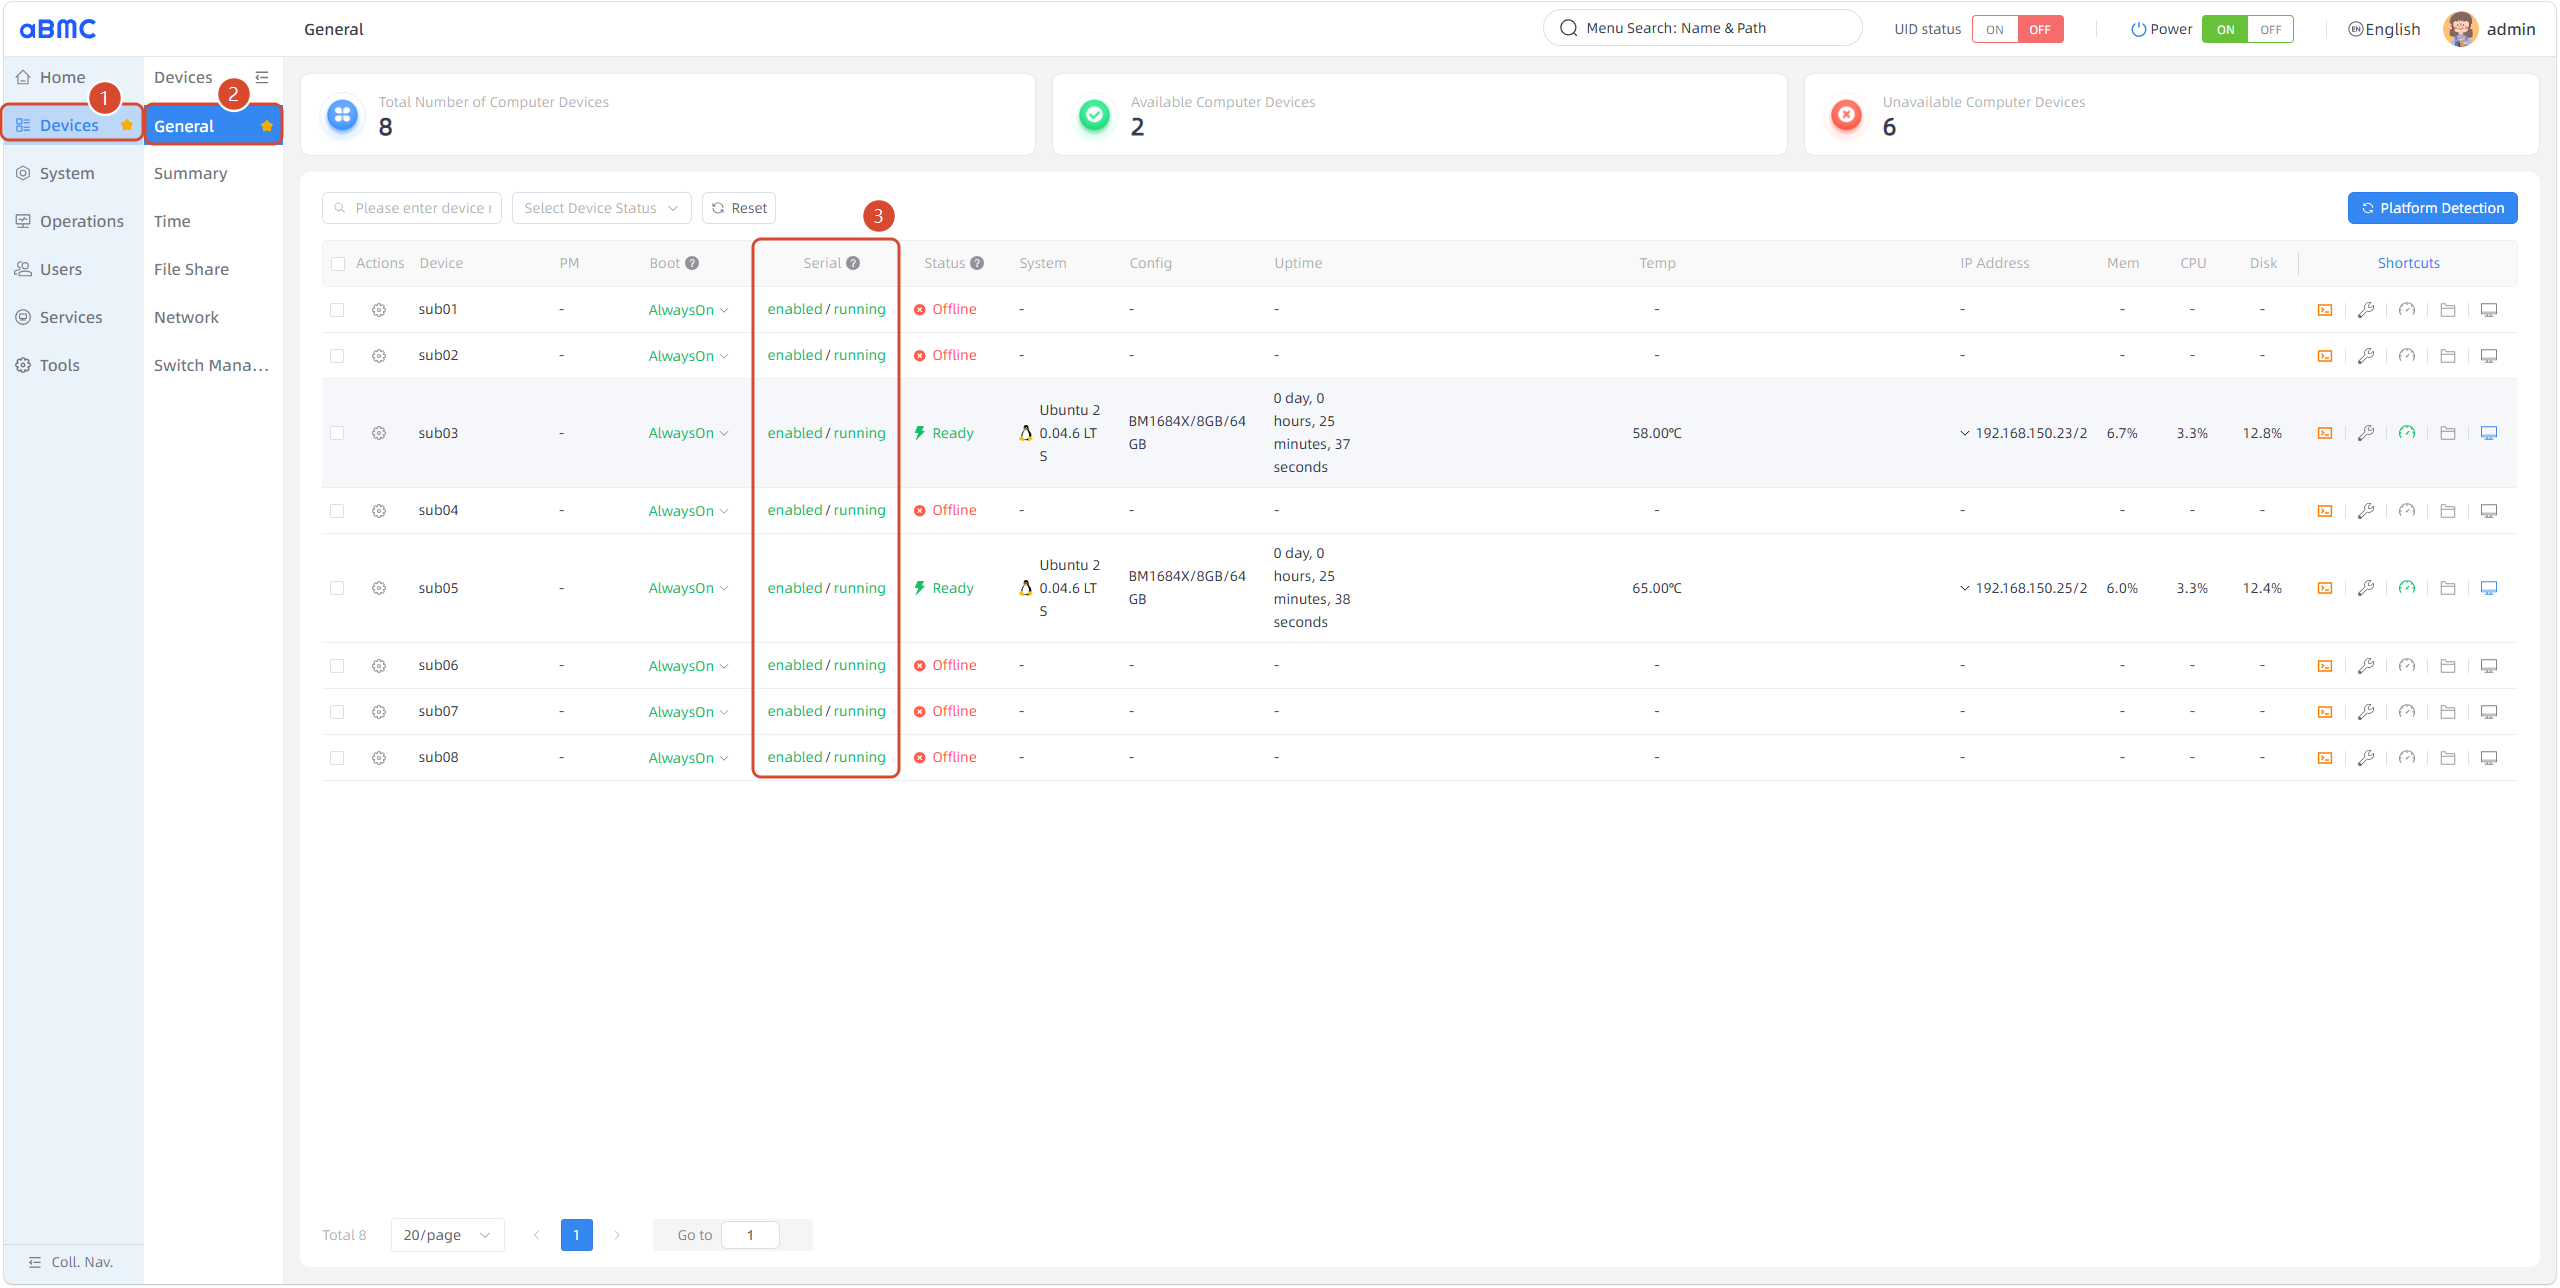Image resolution: width=2560 pixels, height=1288 pixels.
Task: Expand the IP address list 192.168.150.25/2
Action: click(x=1965, y=588)
